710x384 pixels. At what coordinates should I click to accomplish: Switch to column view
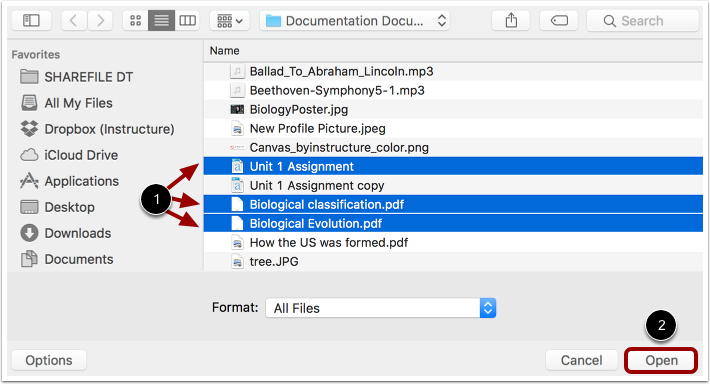[x=187, y=20]
